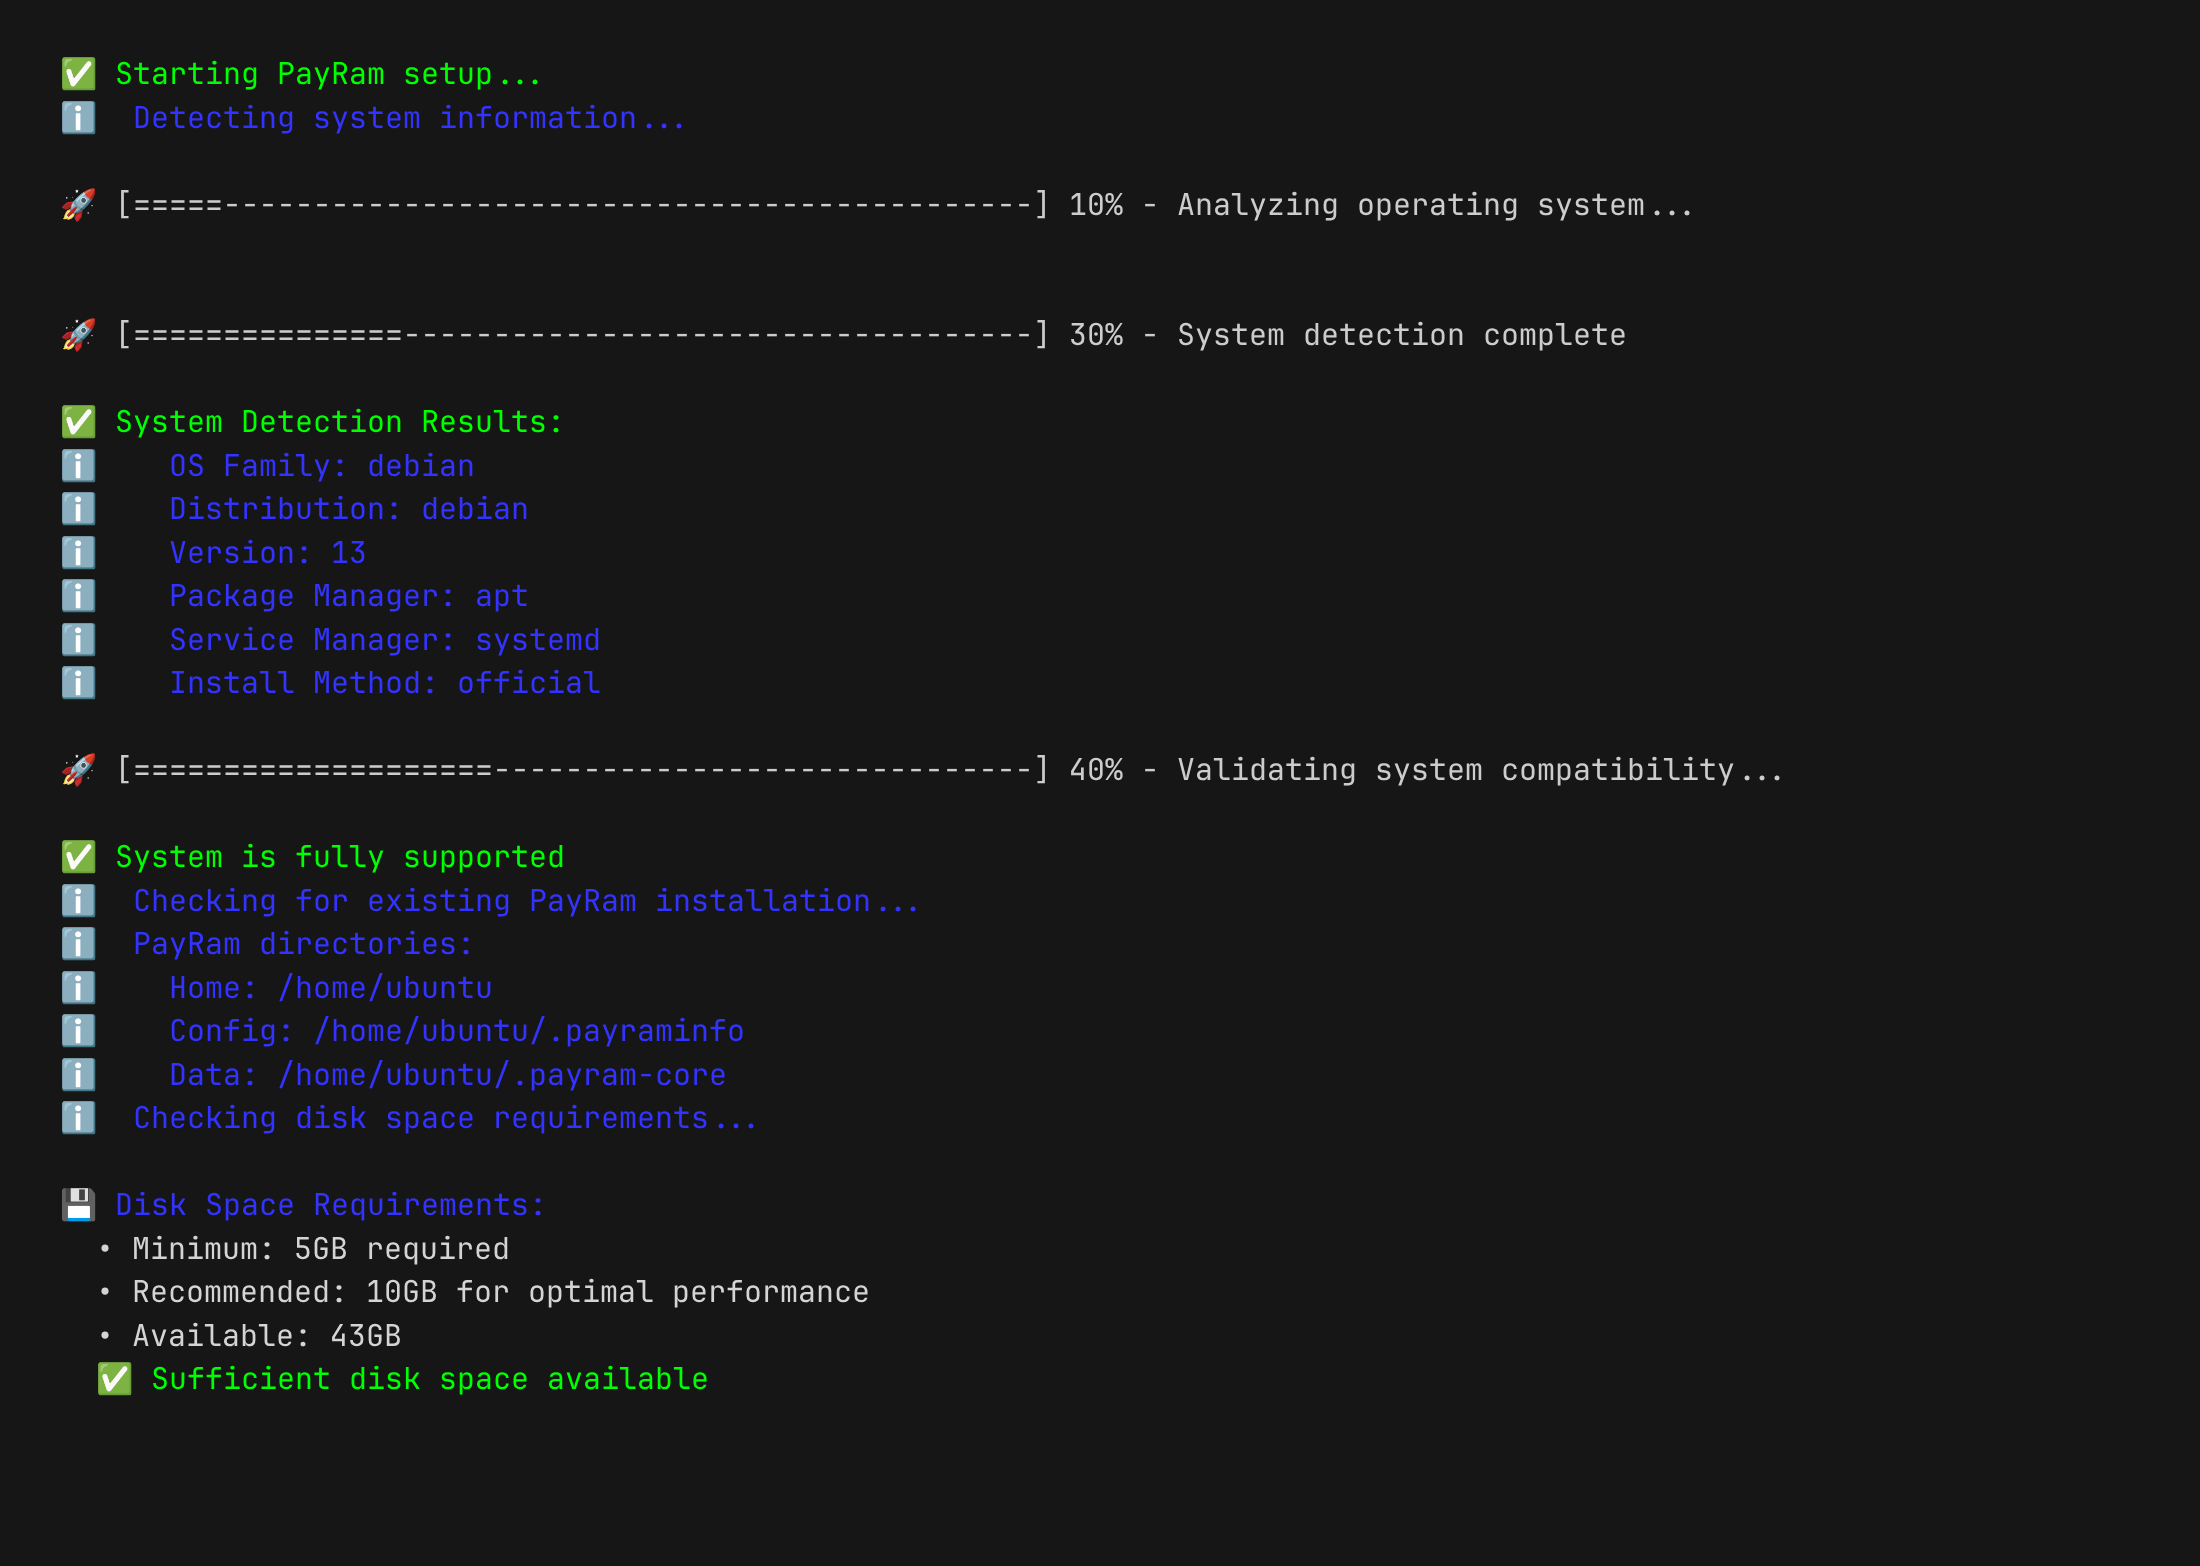The width and height of the screenshot is (2200, 1566).
Task: Click the info icon next to Version: 13
Action: [x=79, y=553]
